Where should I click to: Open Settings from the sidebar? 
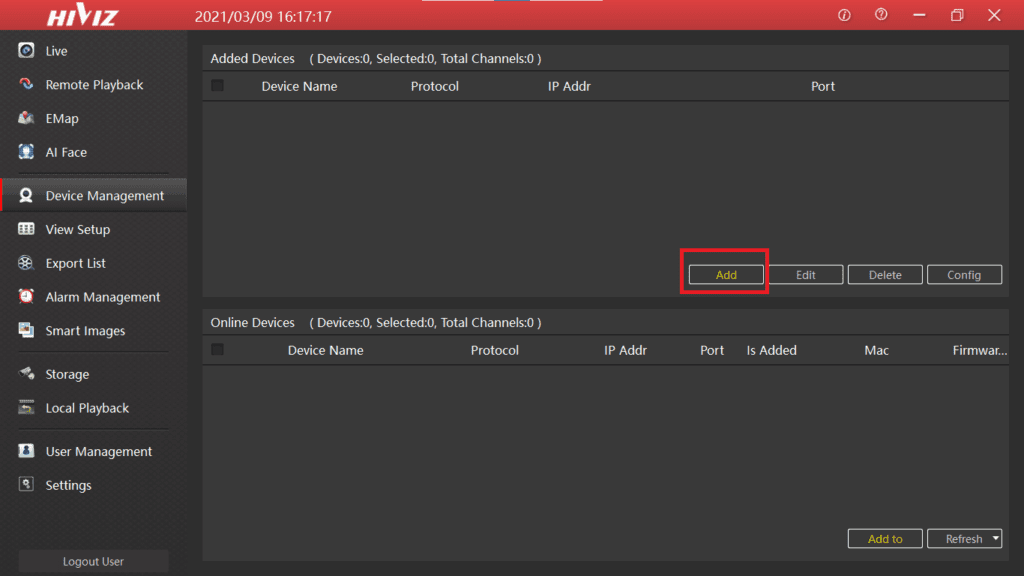(68, 484)
